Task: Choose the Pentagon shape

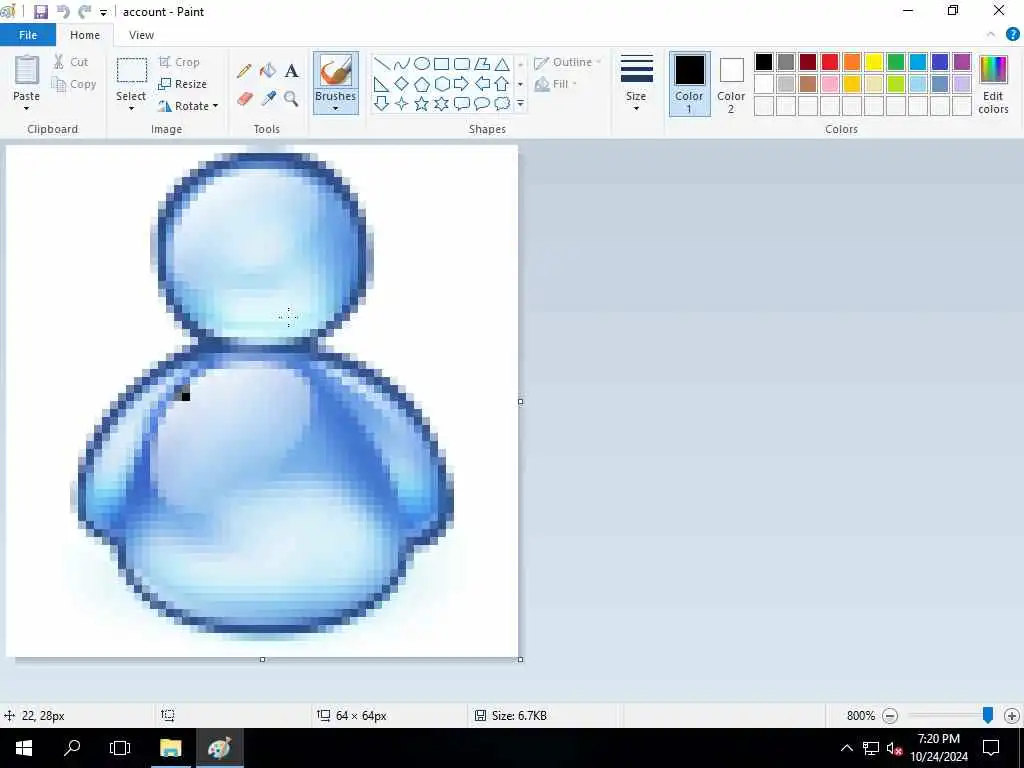Action: 422,84
